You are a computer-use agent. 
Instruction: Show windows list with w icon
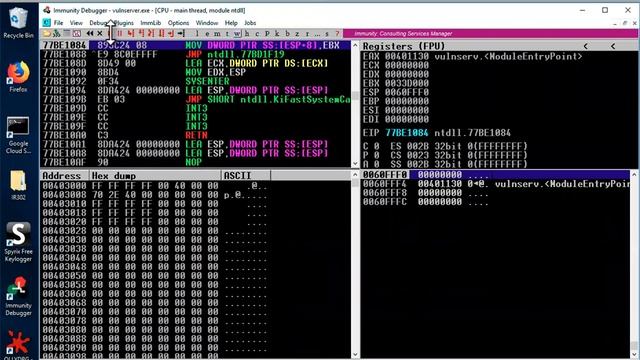click(x=237, y=33)
